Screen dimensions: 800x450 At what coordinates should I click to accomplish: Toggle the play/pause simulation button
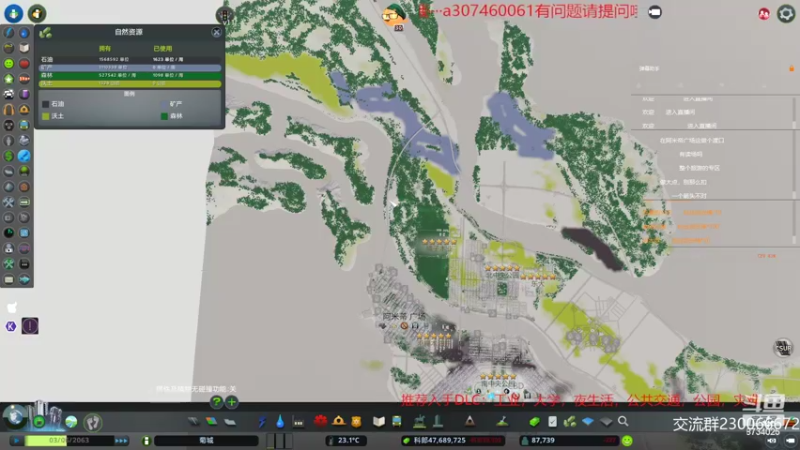(16, 440)
